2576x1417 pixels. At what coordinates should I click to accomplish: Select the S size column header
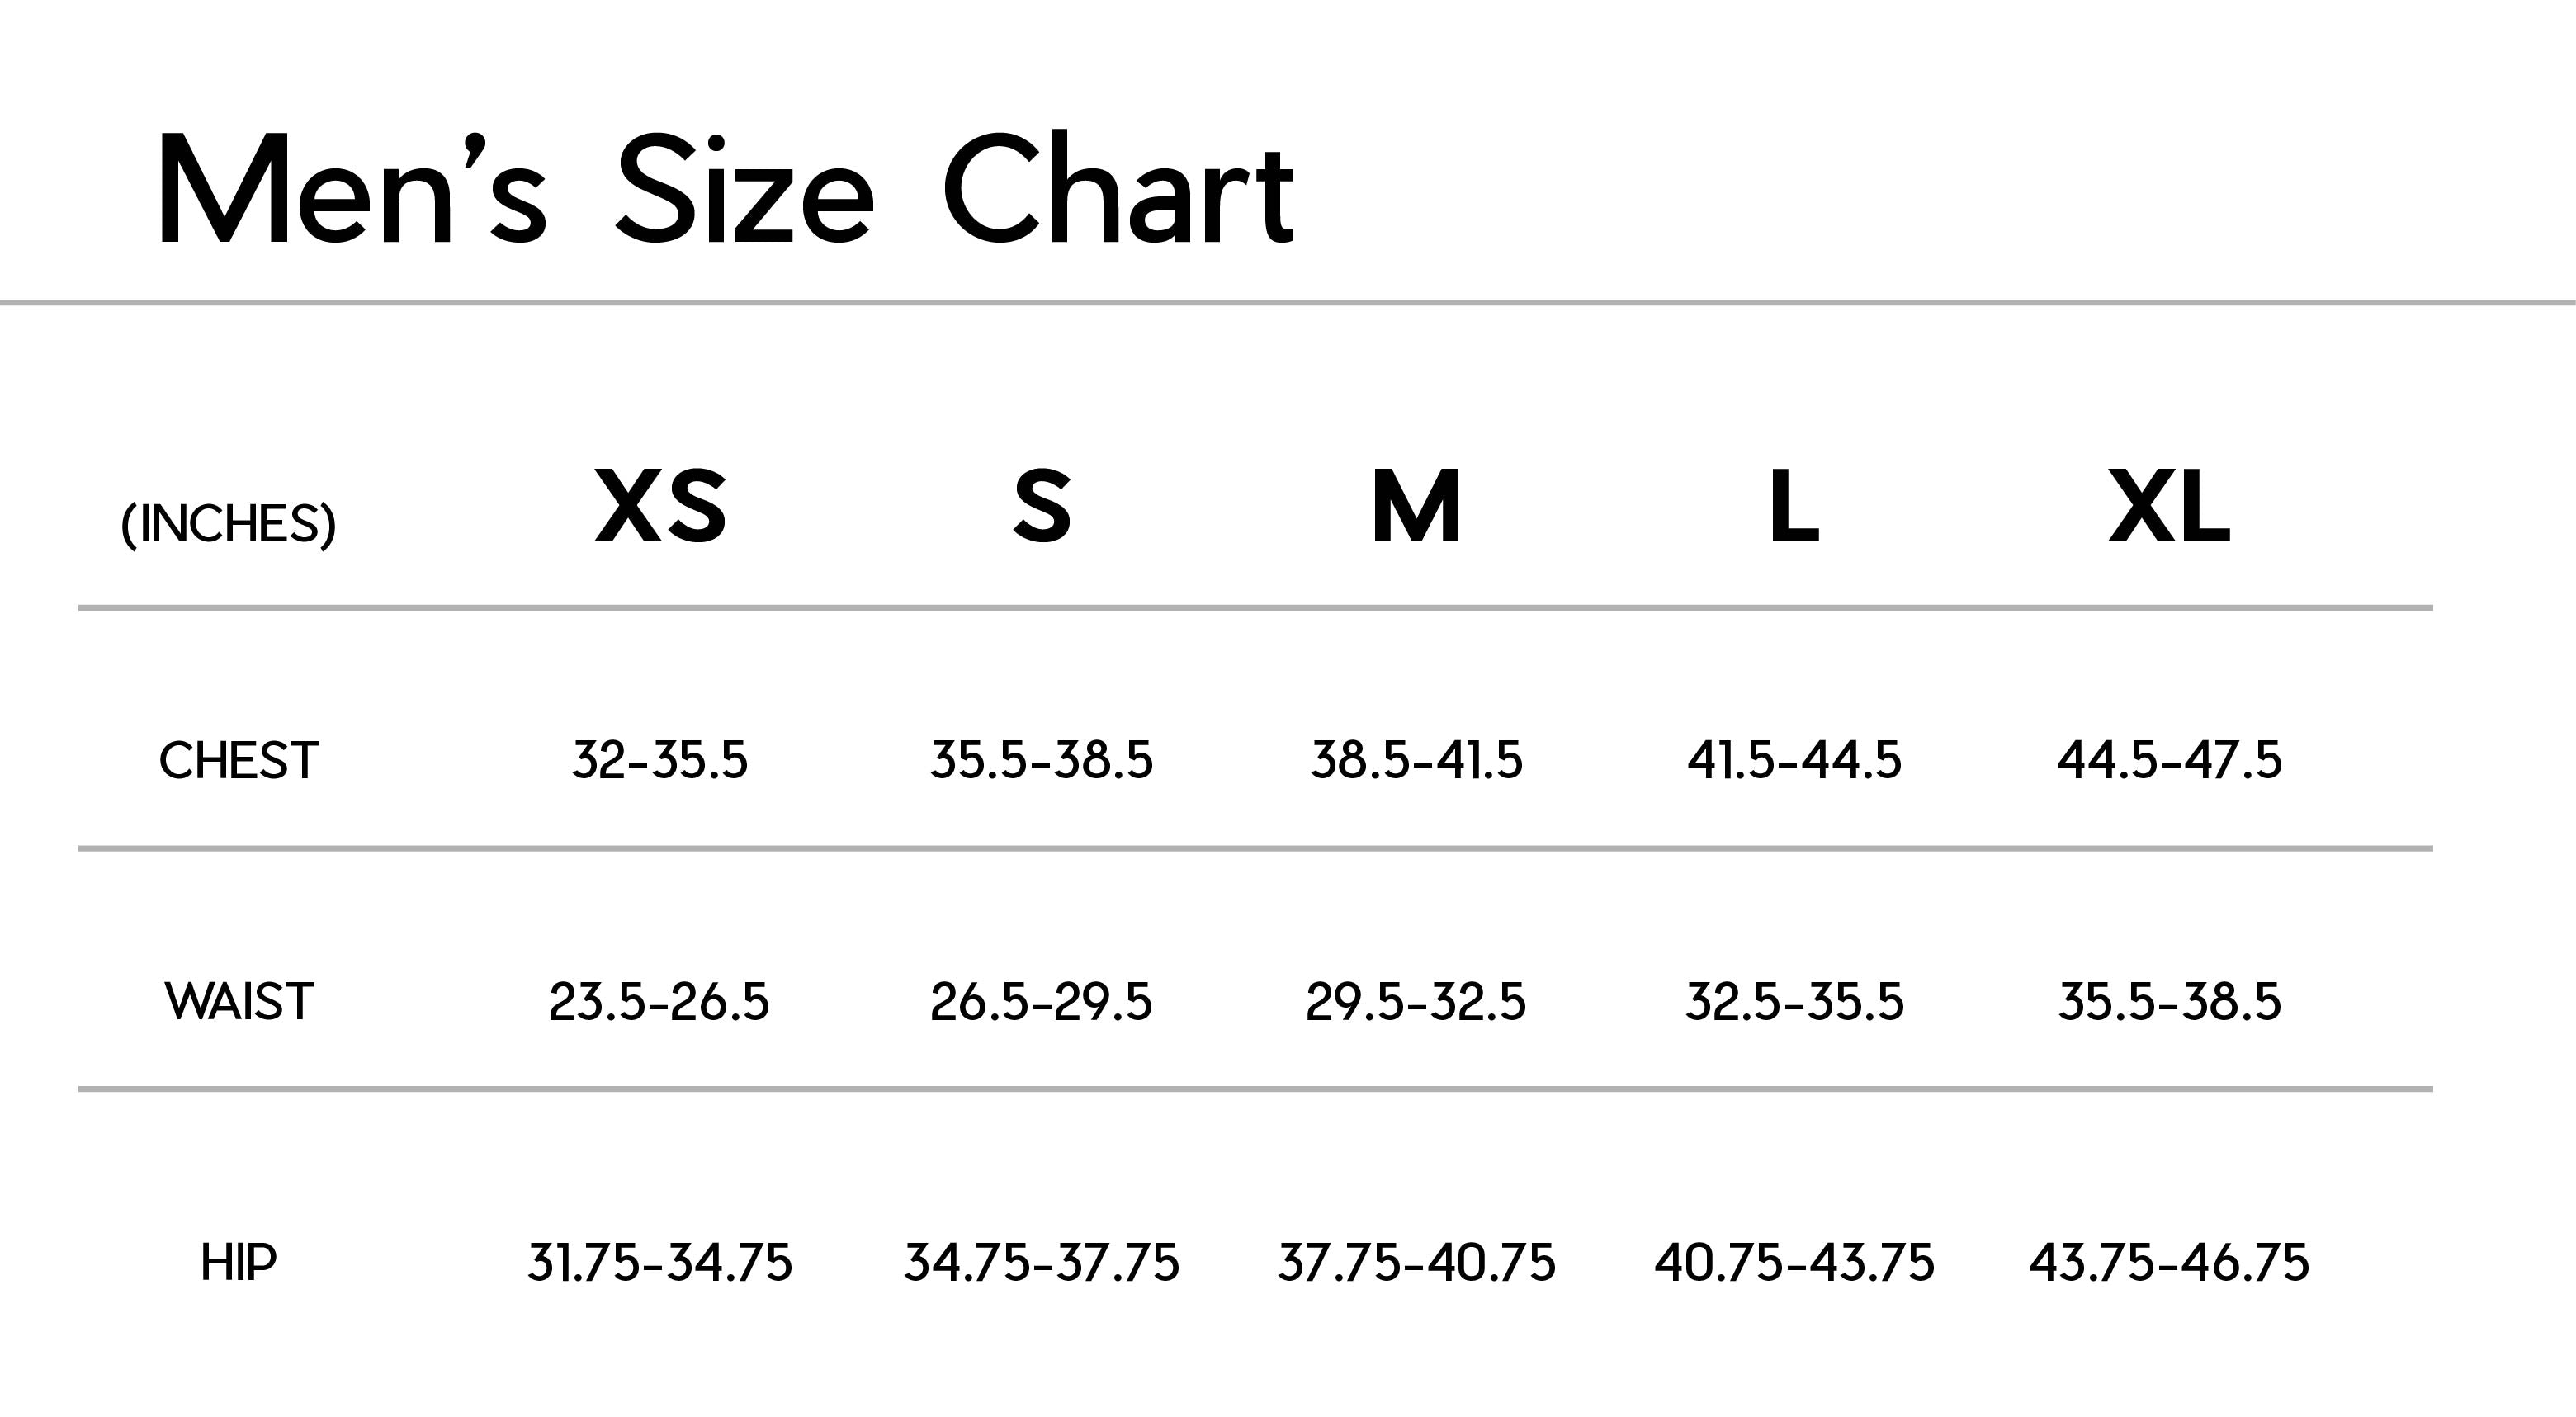pos(1041,507)
